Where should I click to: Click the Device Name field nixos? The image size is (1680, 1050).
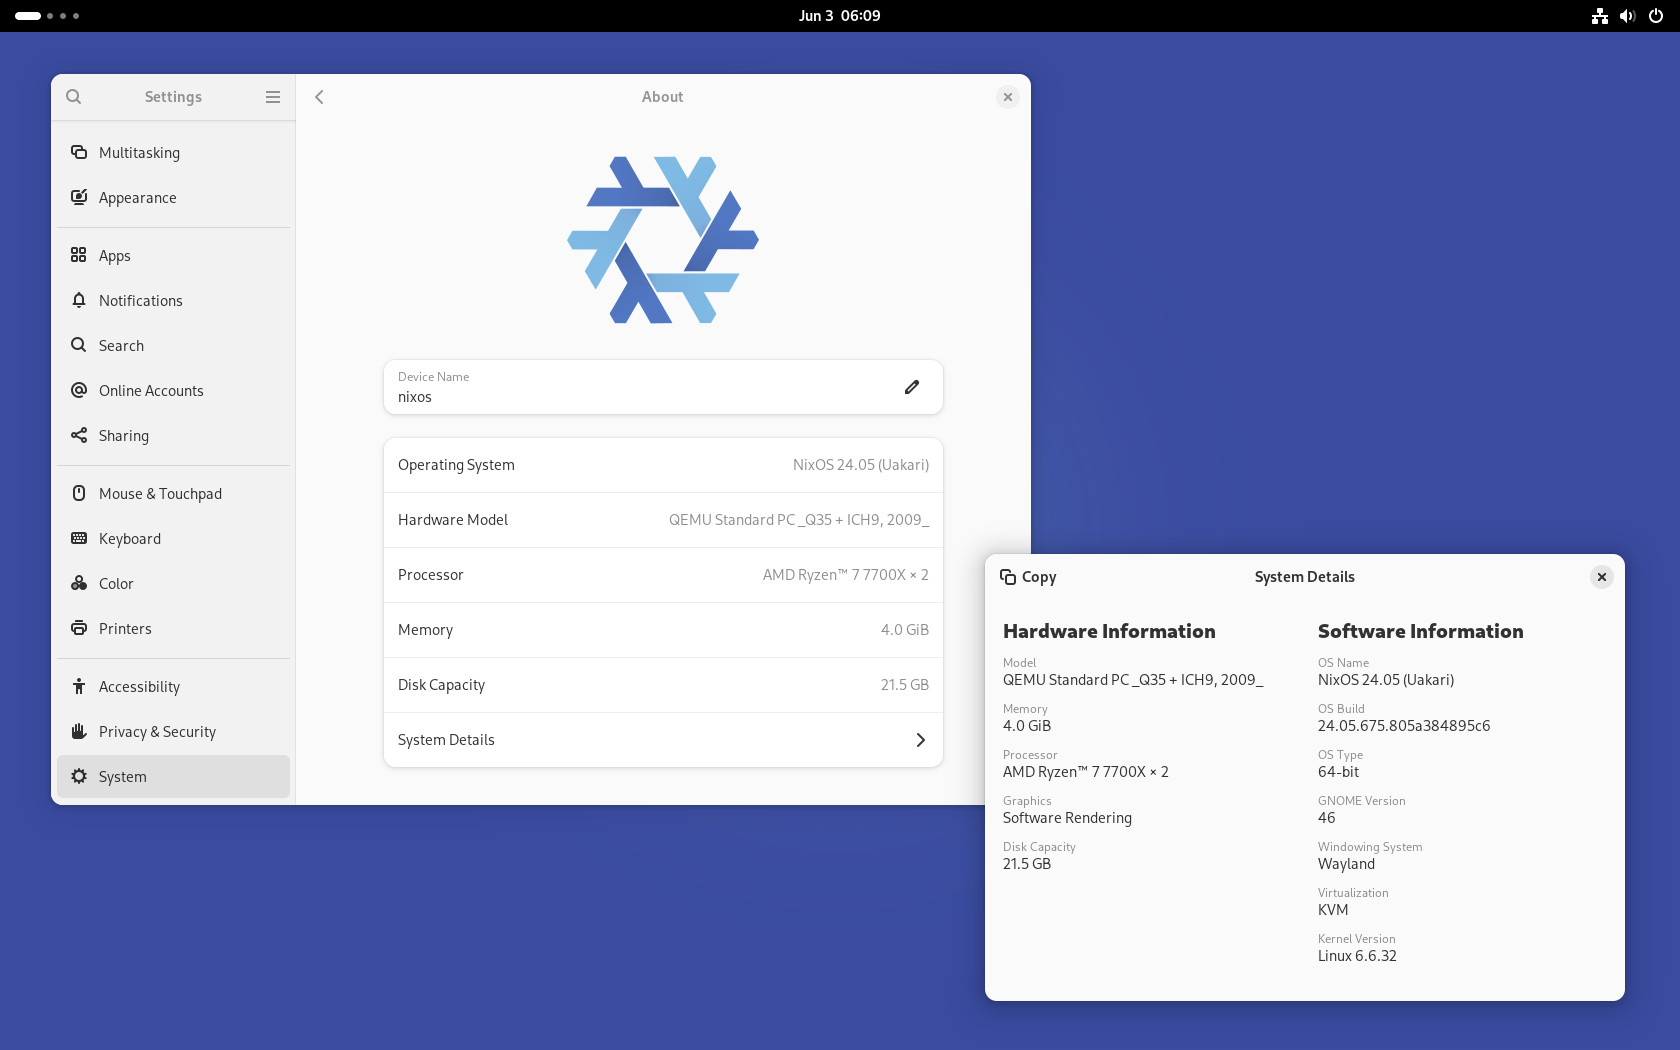point(663,387)
